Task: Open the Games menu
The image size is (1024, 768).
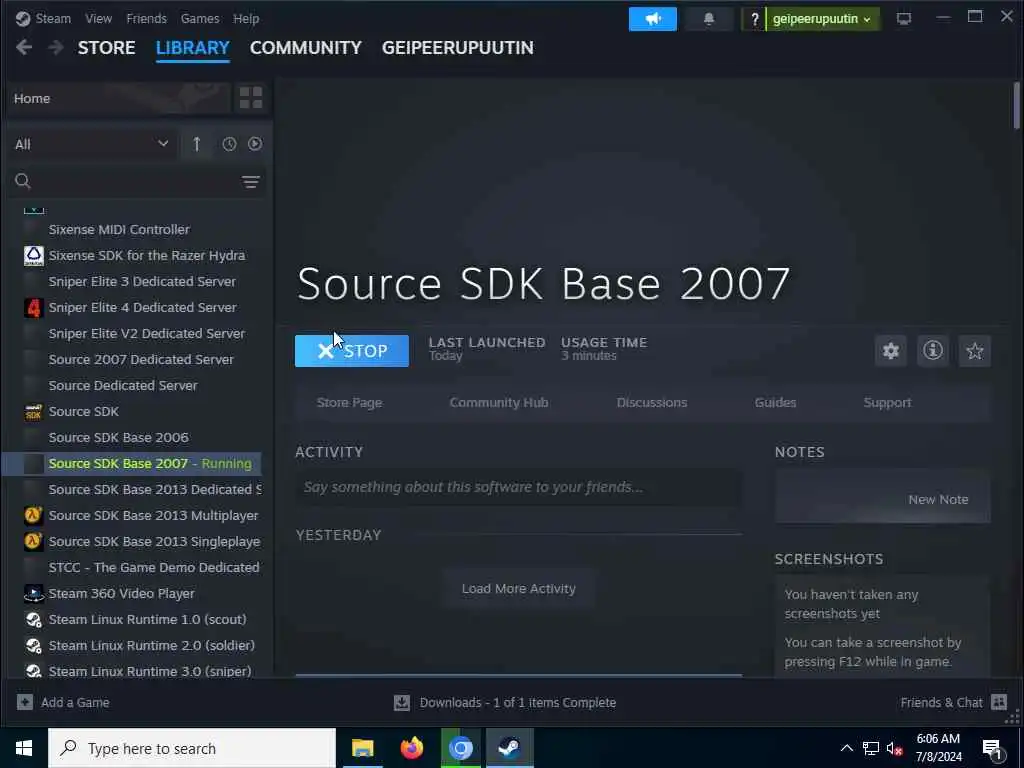Action: 200,18
